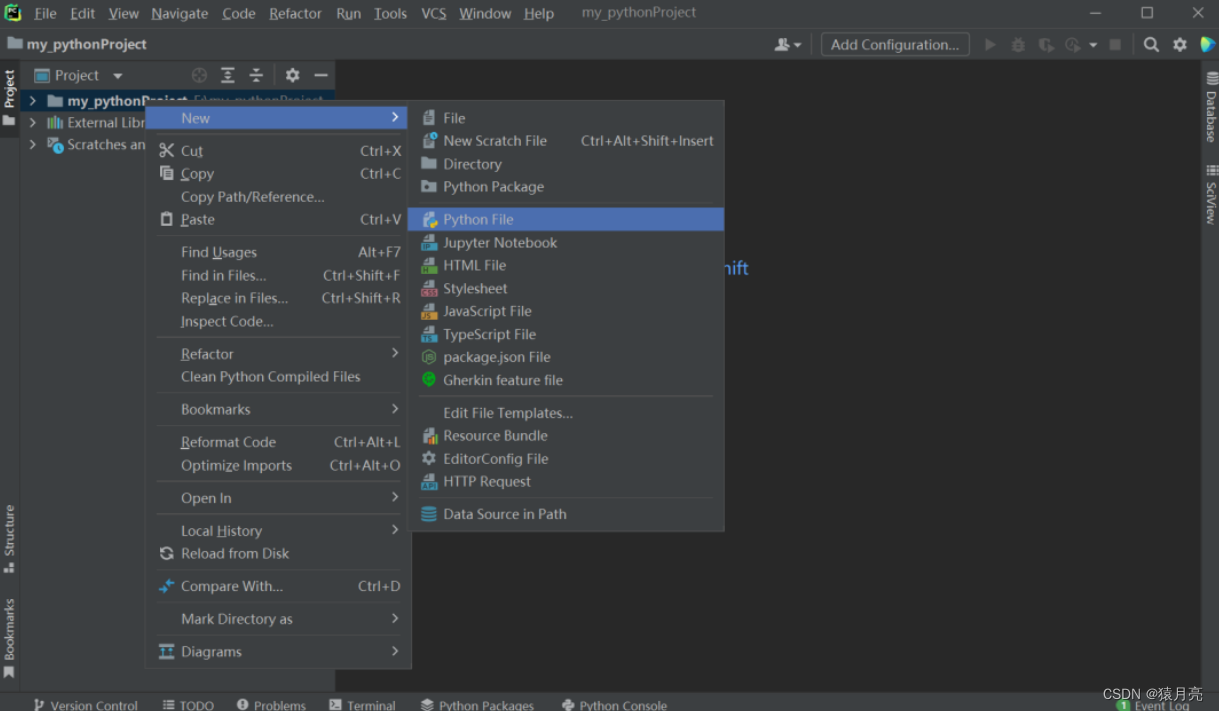This screenshot has height=711, width=1219.
Task: Open the VCS menu
Action: pyautogui.click(x=433, y=13)
